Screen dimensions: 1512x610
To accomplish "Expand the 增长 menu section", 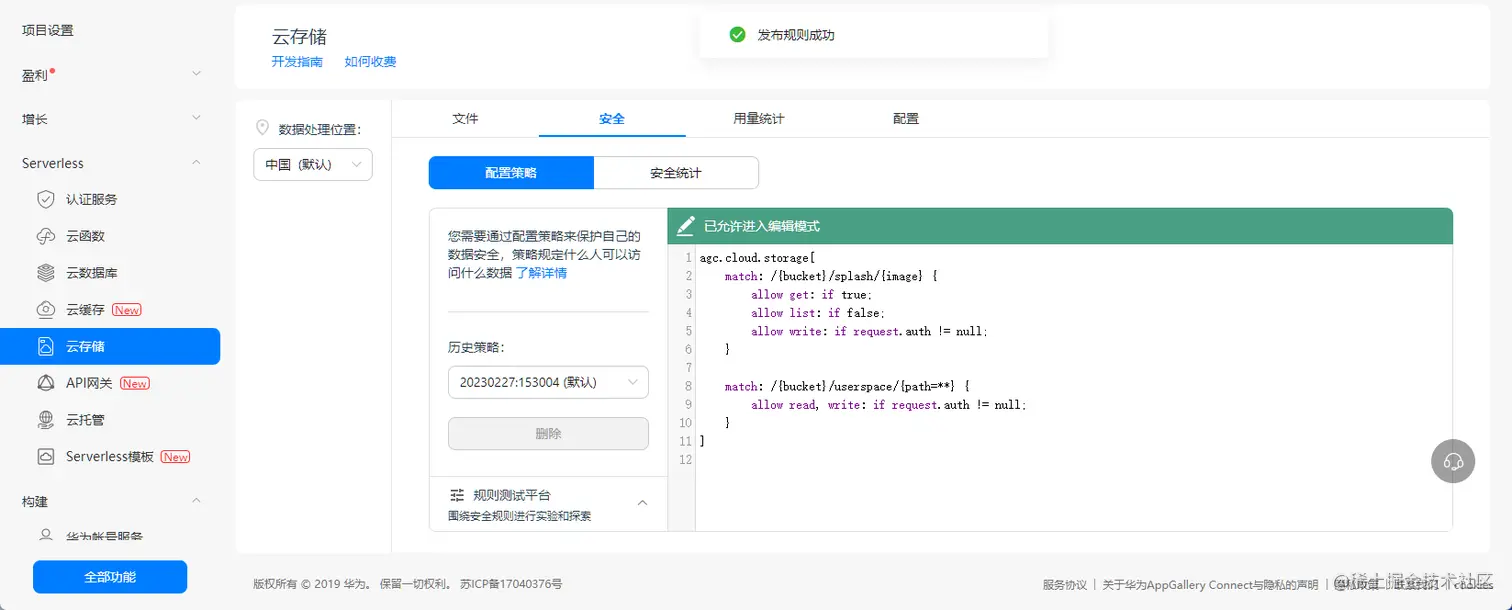I will pyautogui.click(x=197, y=118).
